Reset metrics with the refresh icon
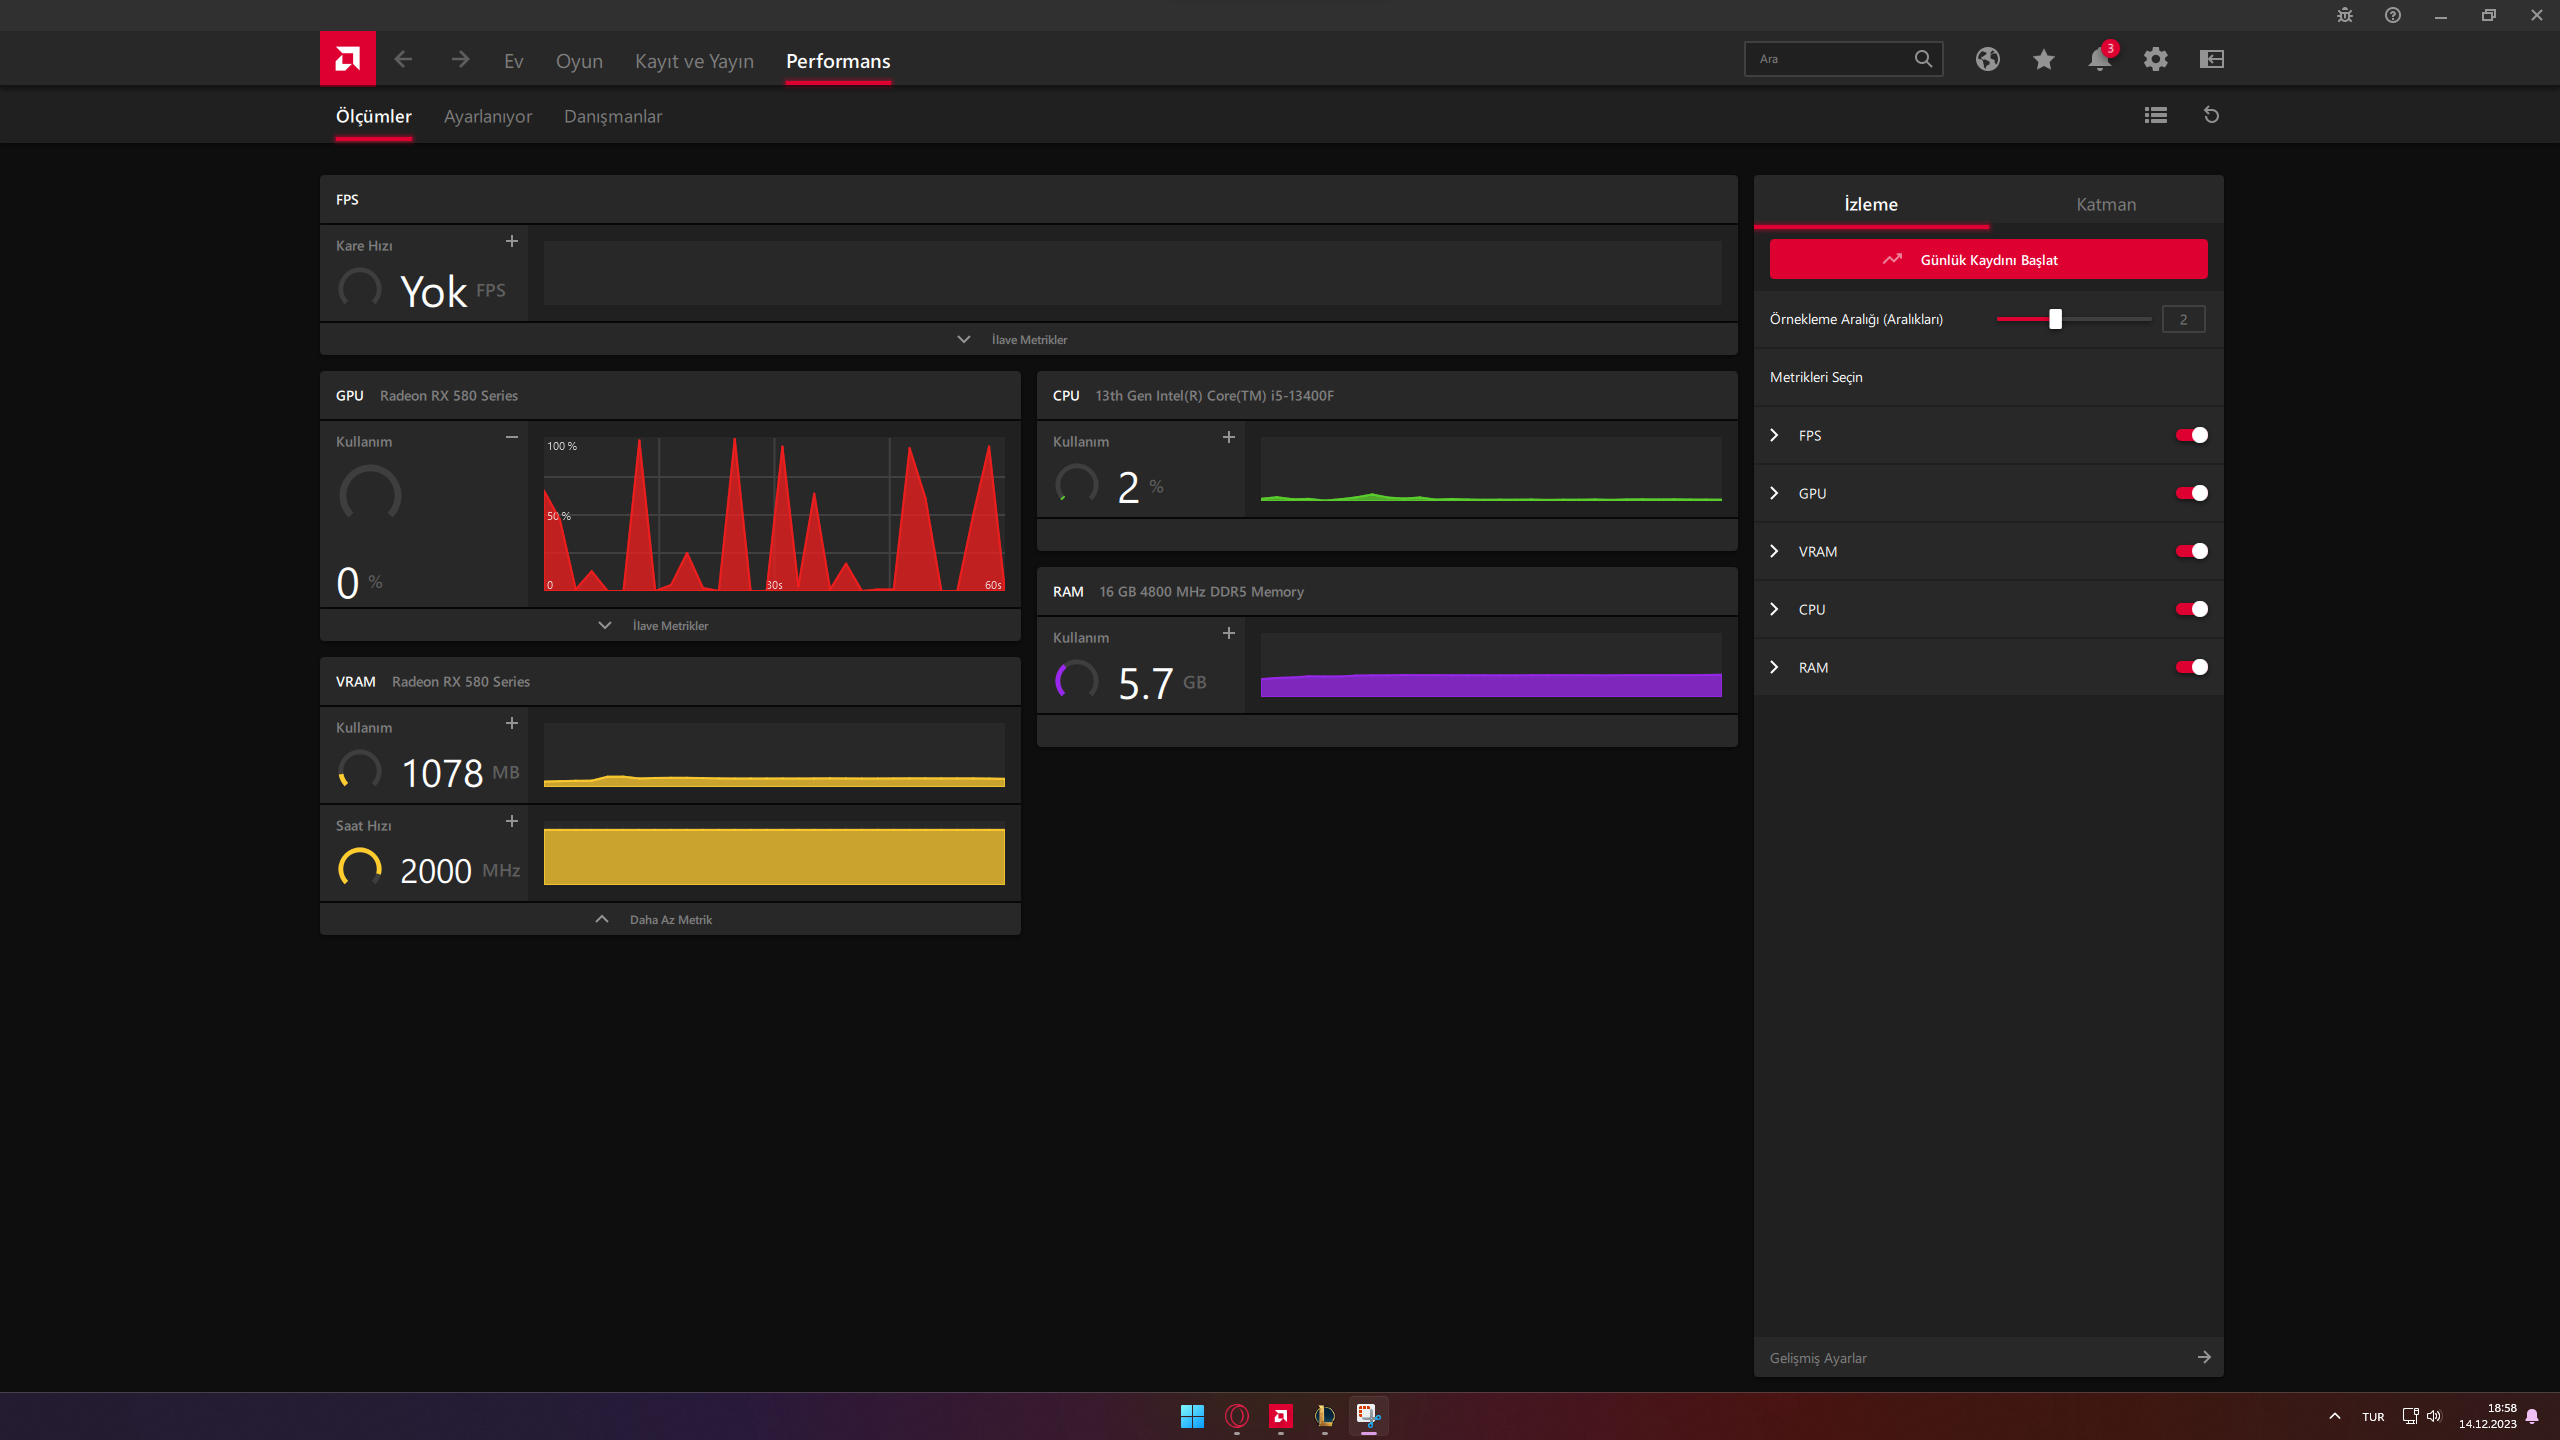This screenshot has height=1440, width=2560. (x=2211, y=115)
